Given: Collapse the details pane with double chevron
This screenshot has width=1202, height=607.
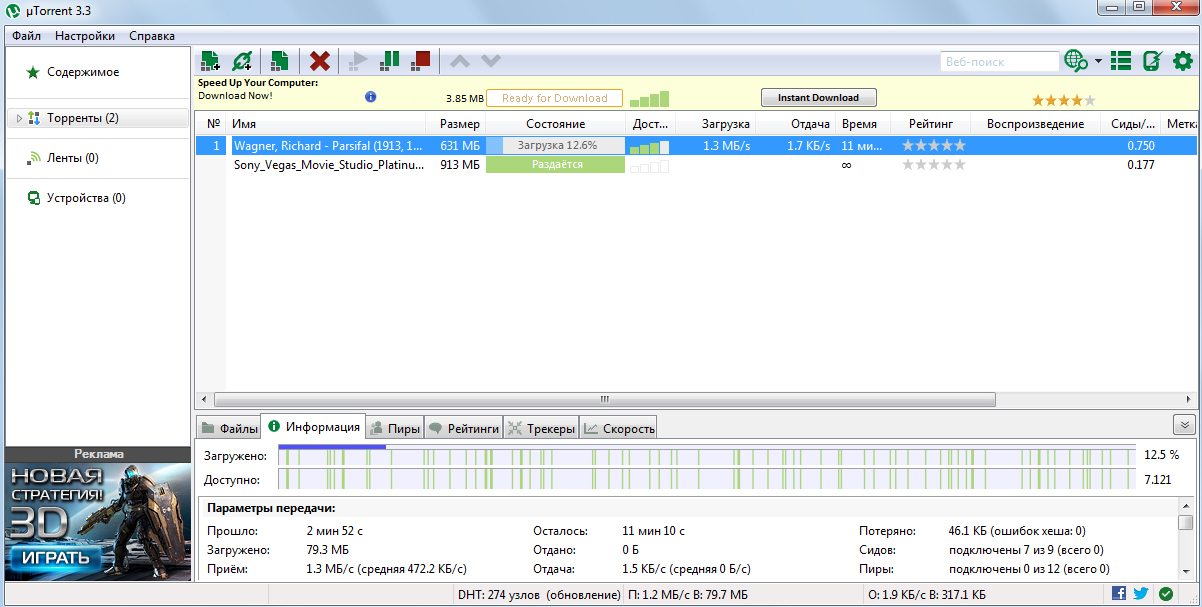Looking at the screenshot, I should coord(1184,425).
